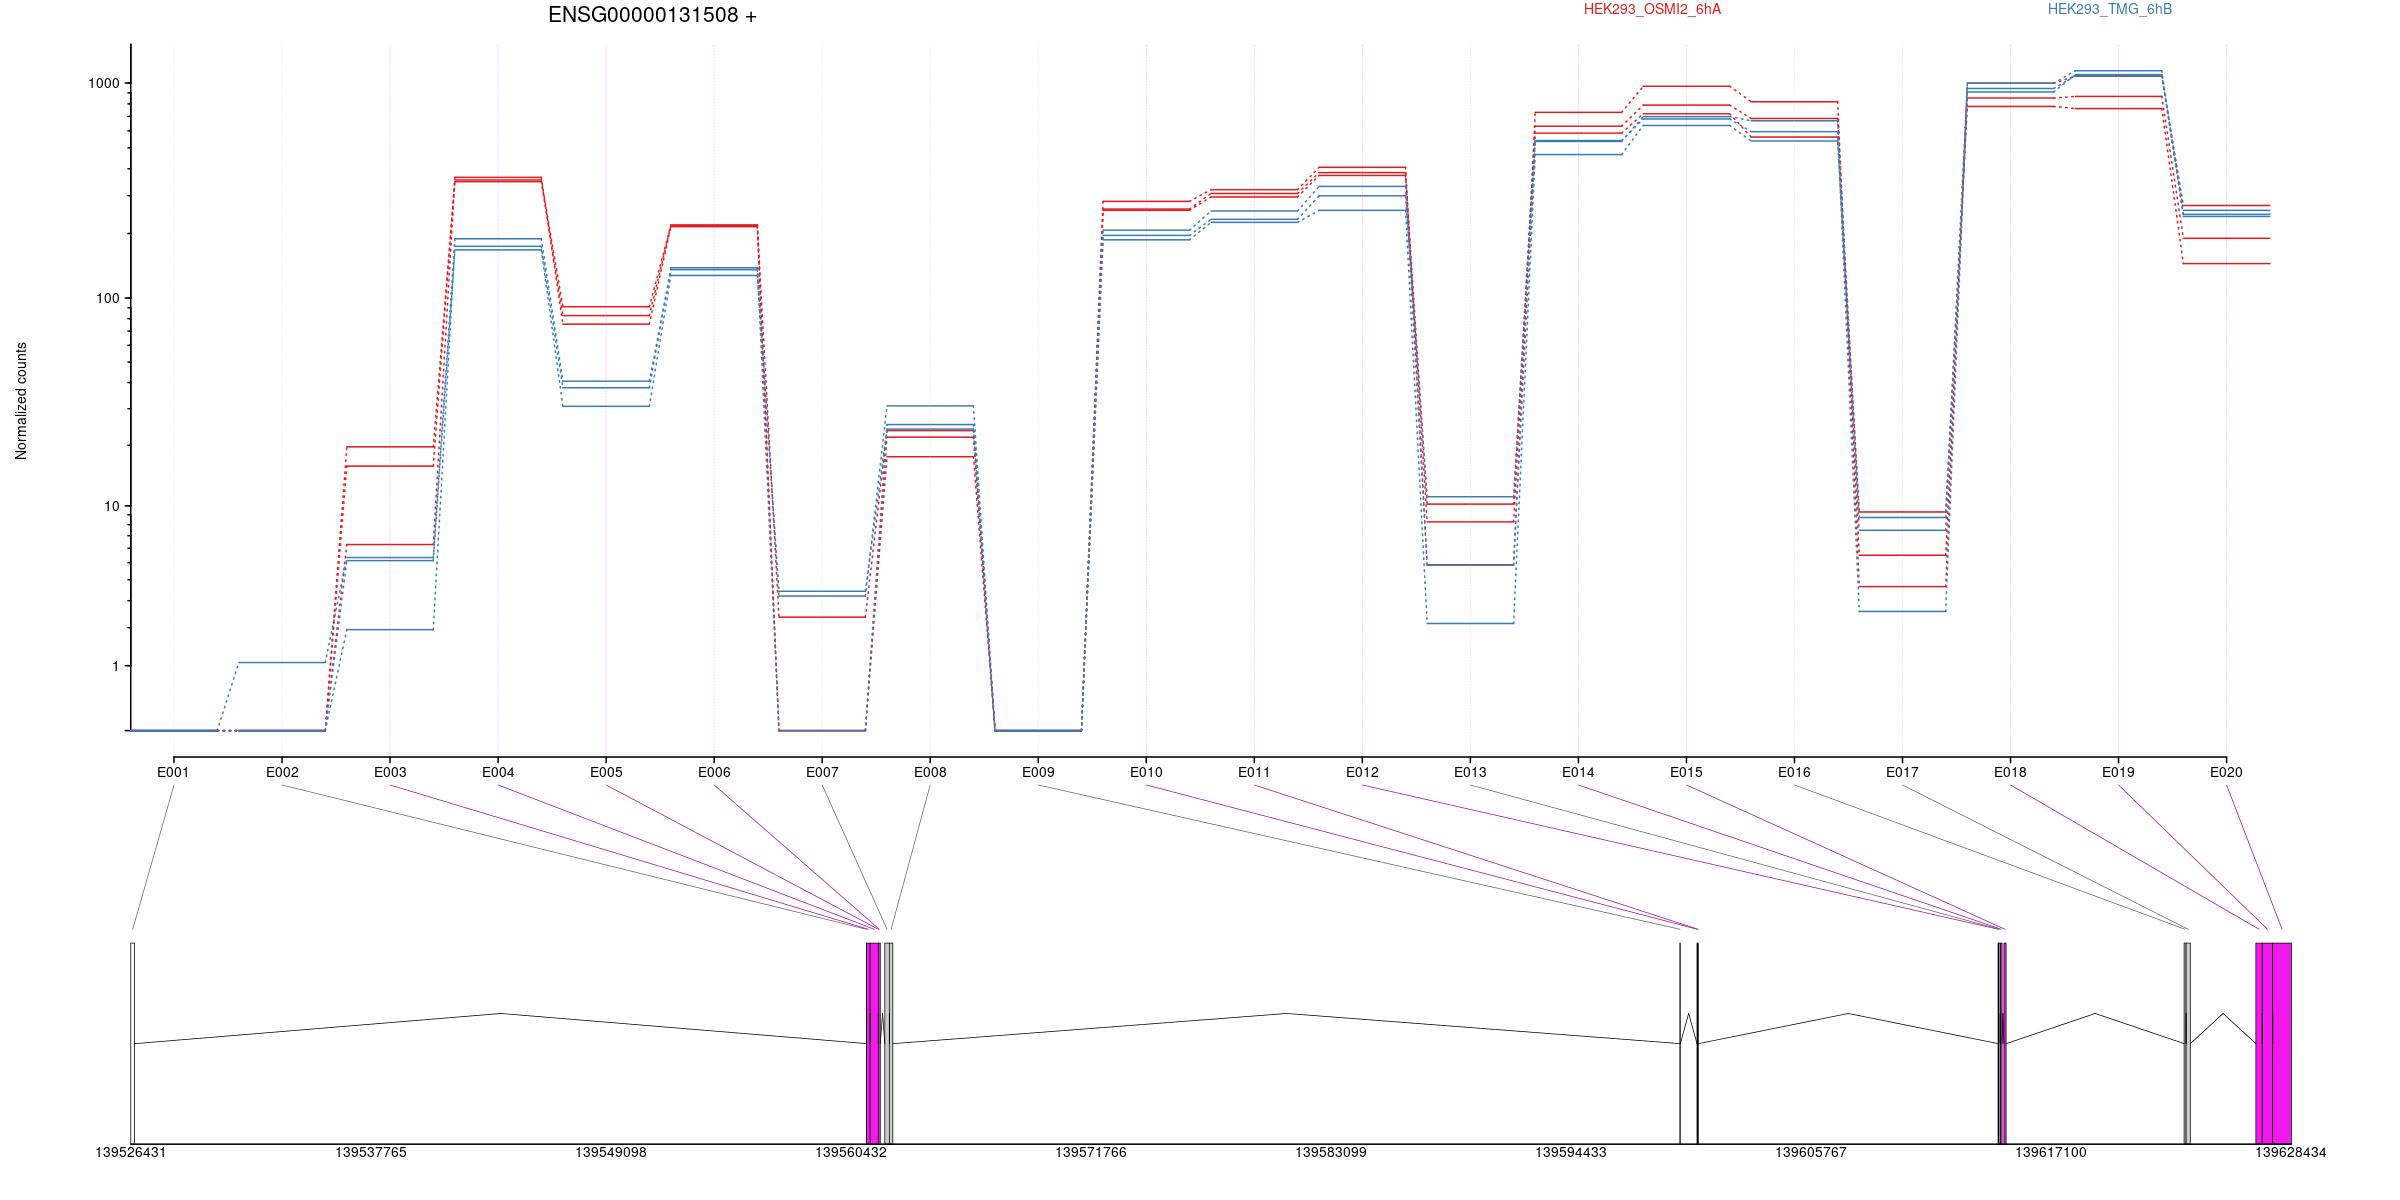Select exon label E011
The image size is (2400, 1200).
[x=1254, y=772]
